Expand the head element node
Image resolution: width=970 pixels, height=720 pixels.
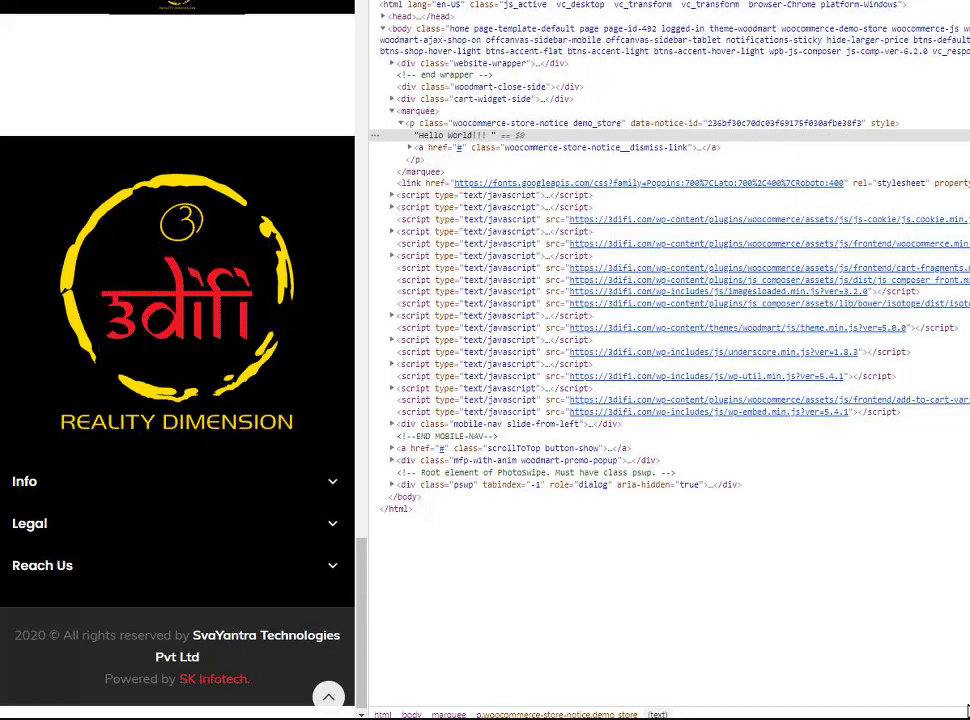coord(384,17)
